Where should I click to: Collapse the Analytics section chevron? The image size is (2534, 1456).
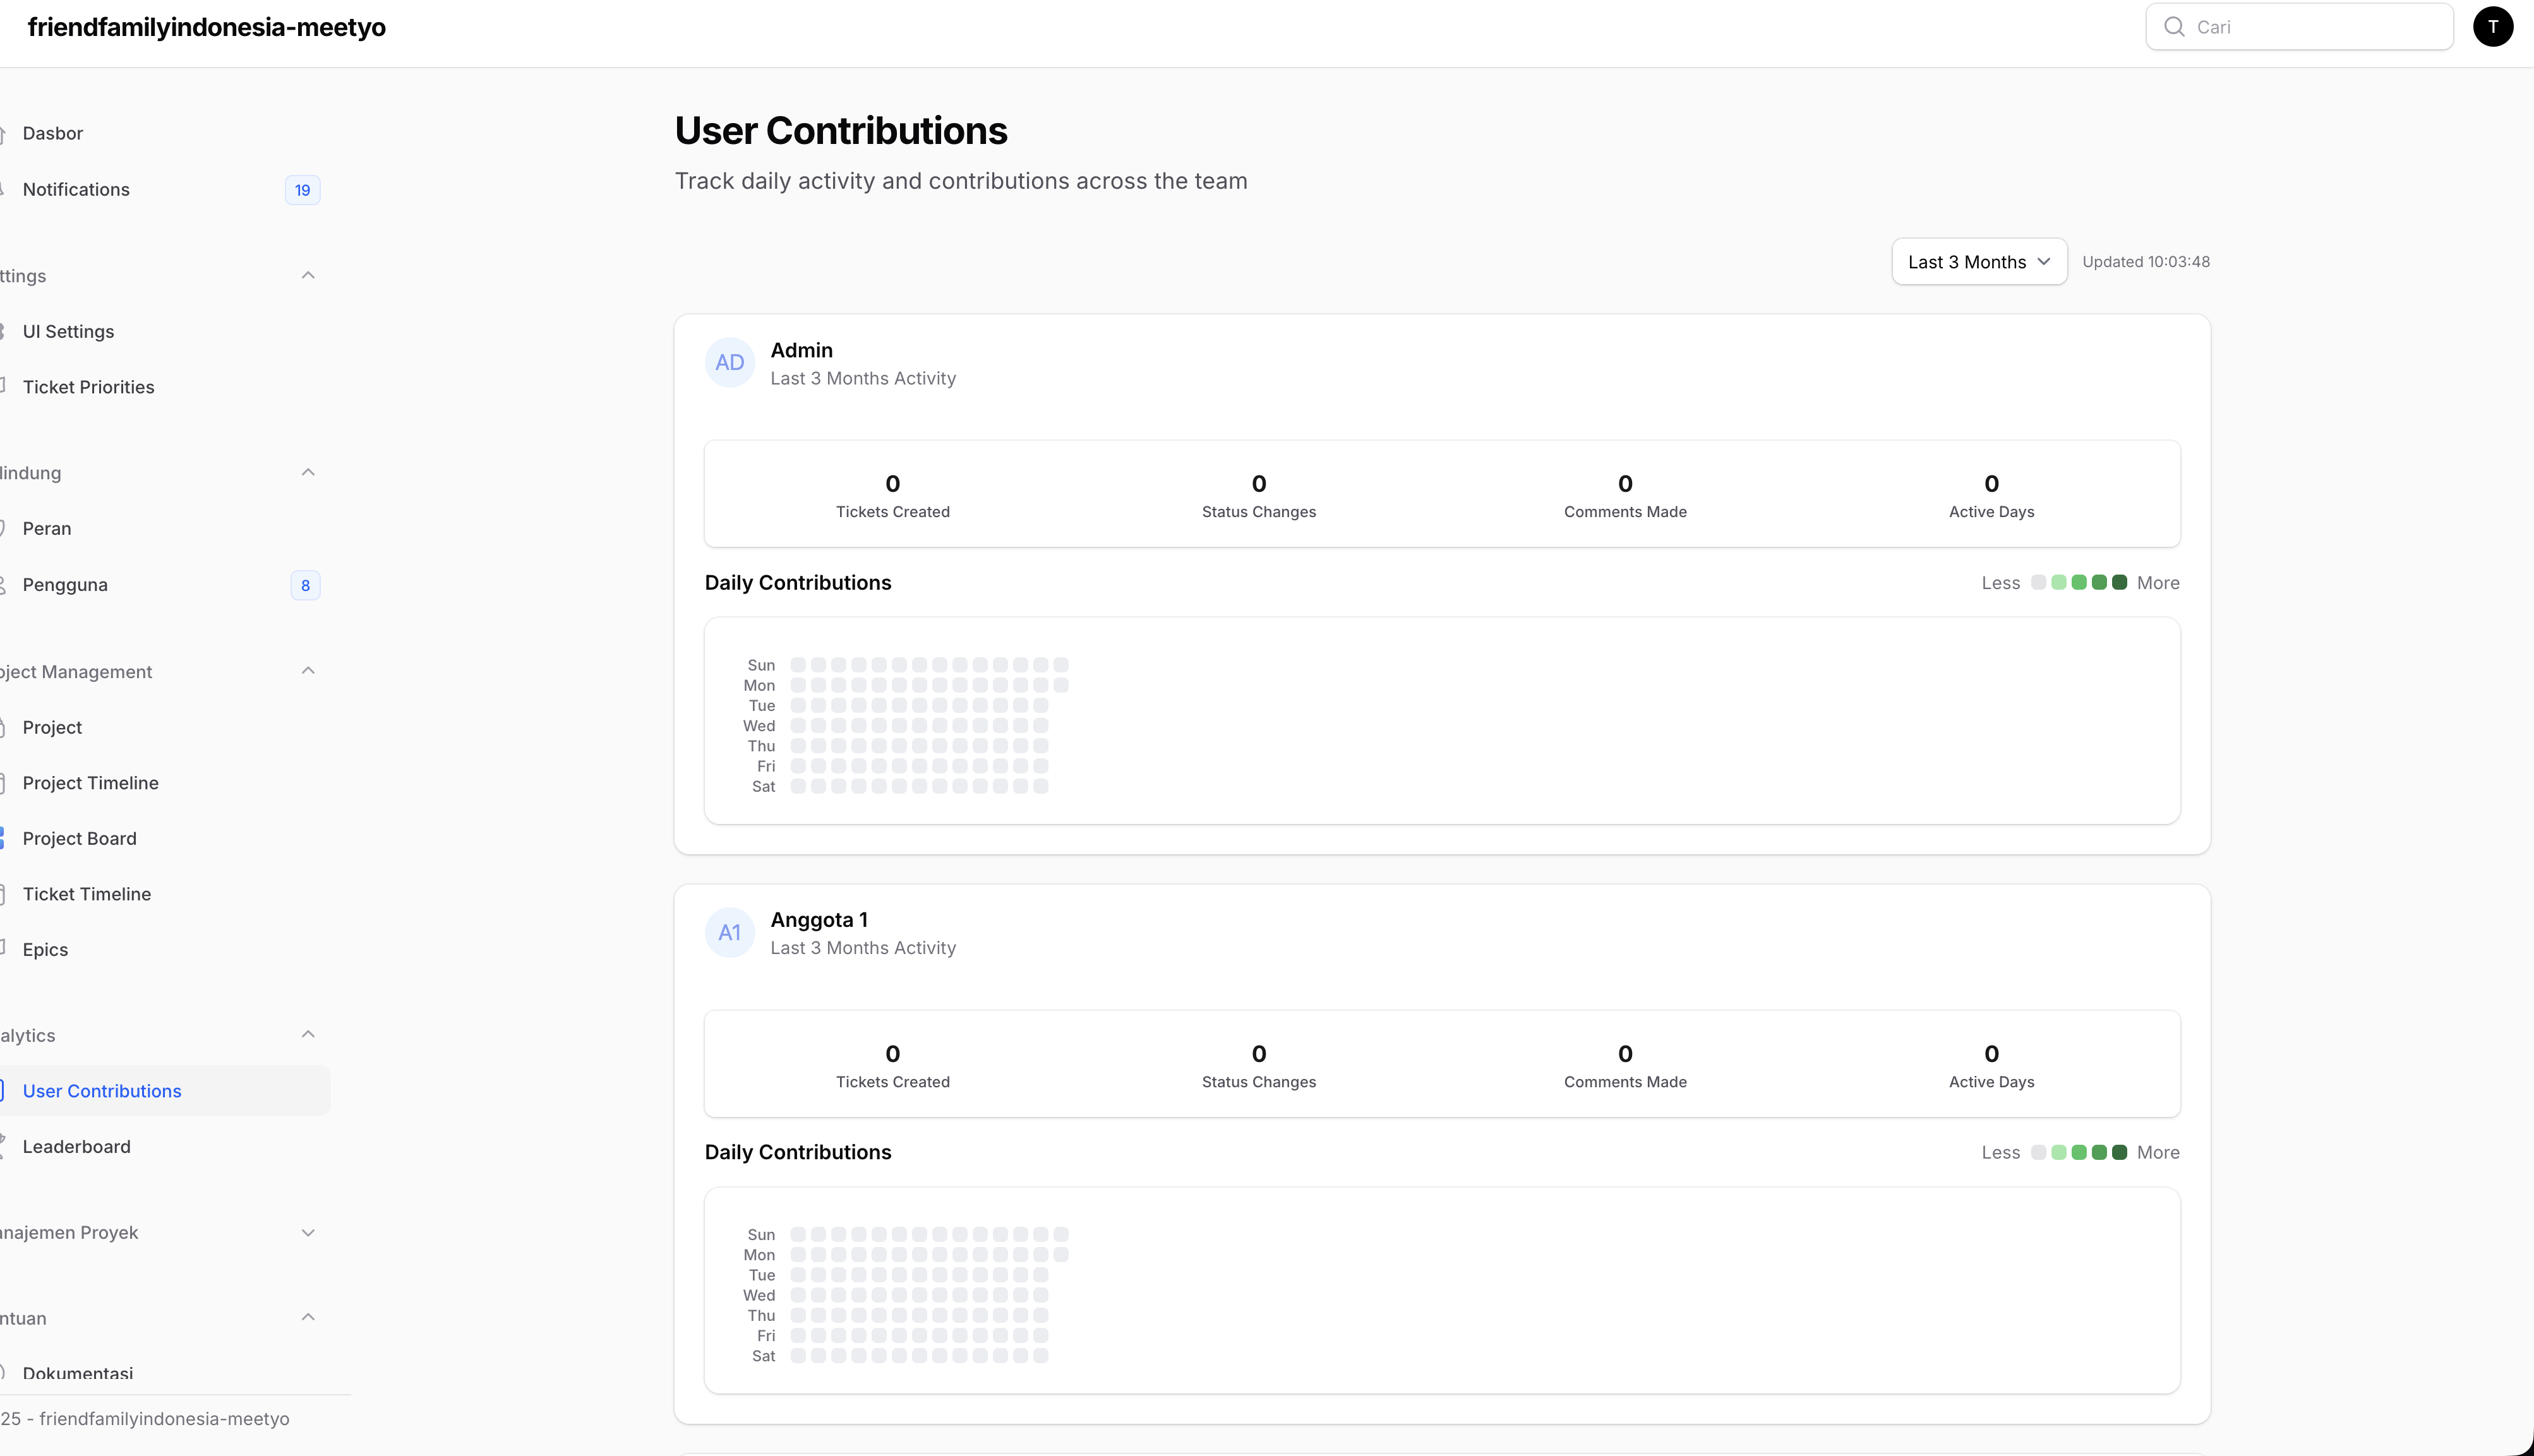pos(308,1035)
